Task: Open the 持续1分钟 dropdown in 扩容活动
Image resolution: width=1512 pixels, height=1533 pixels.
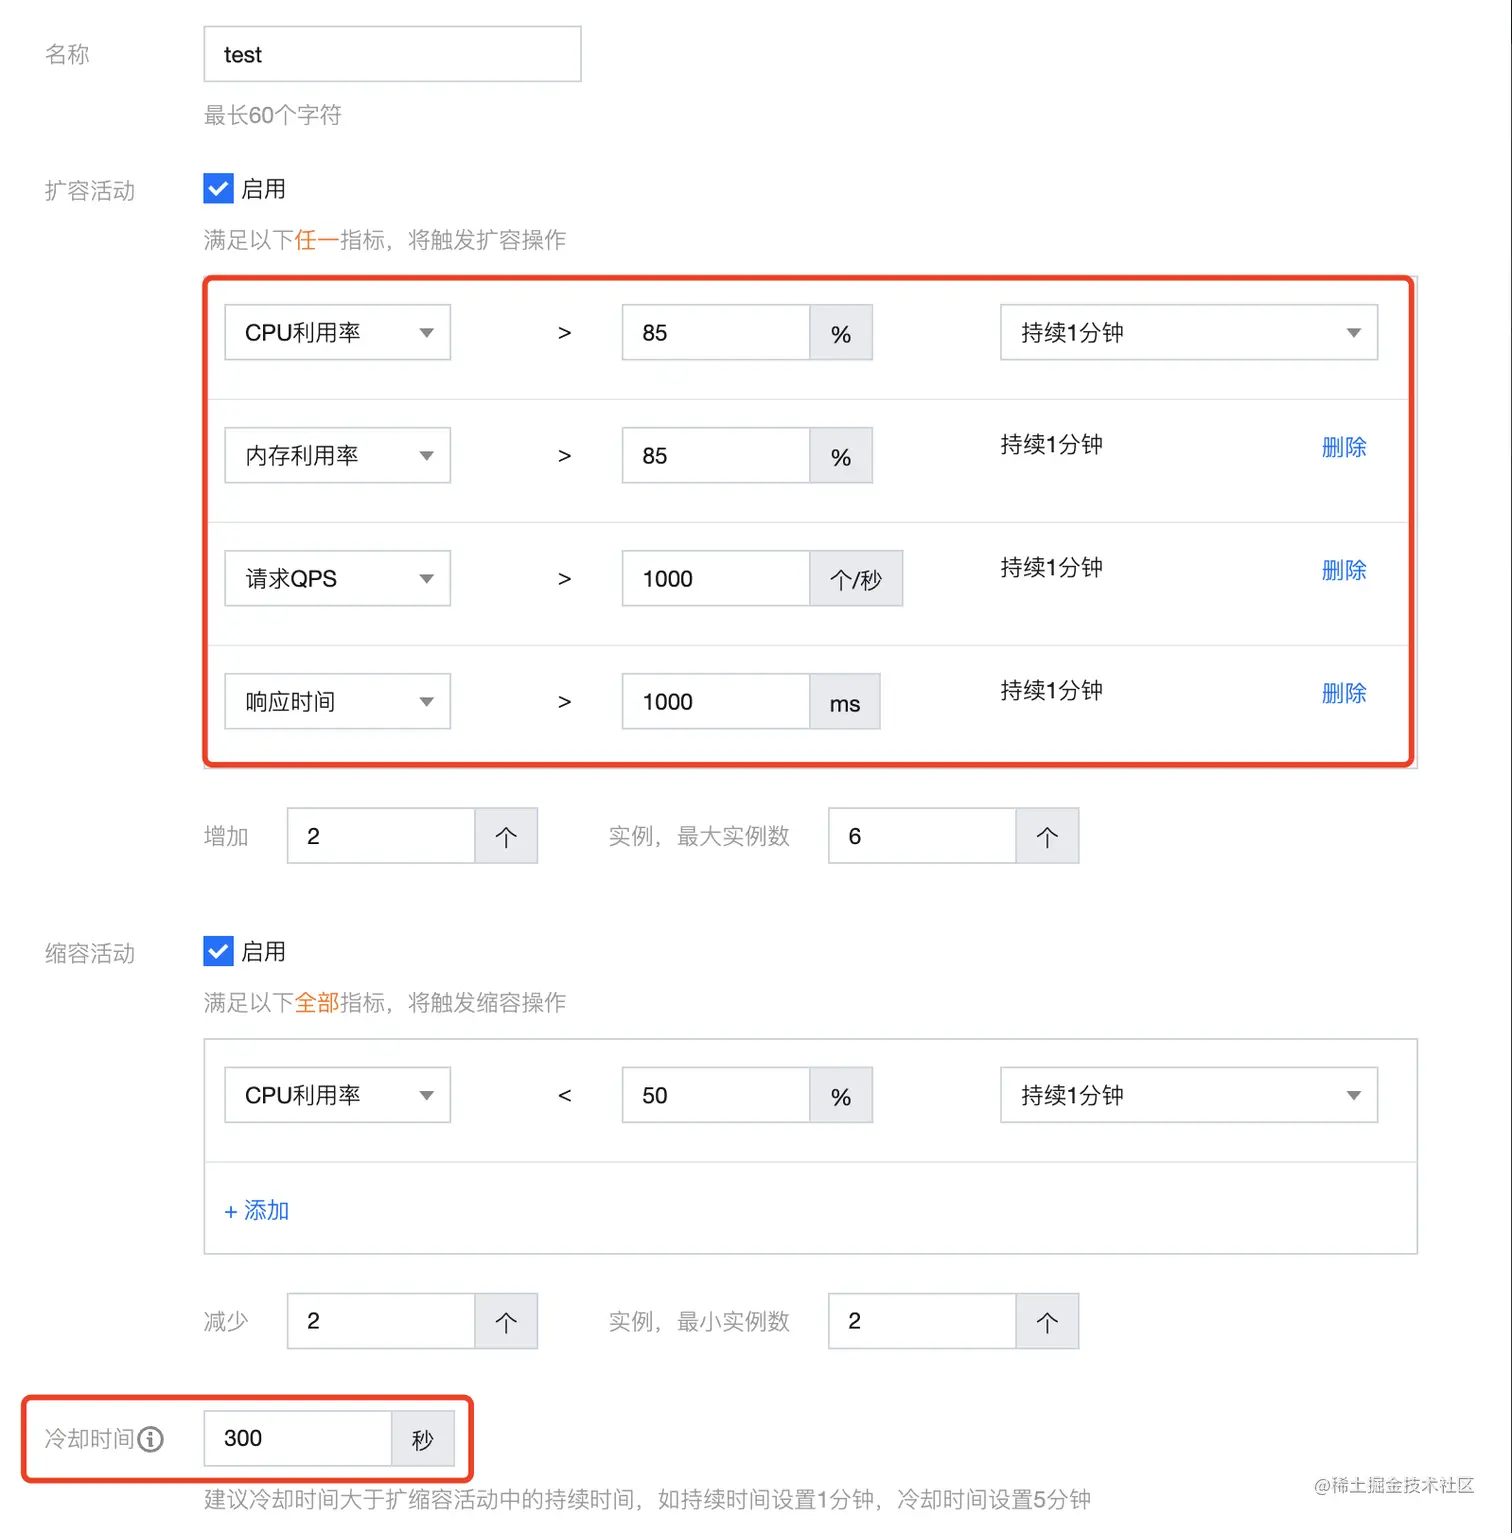Action: (x=1189, y=332)
